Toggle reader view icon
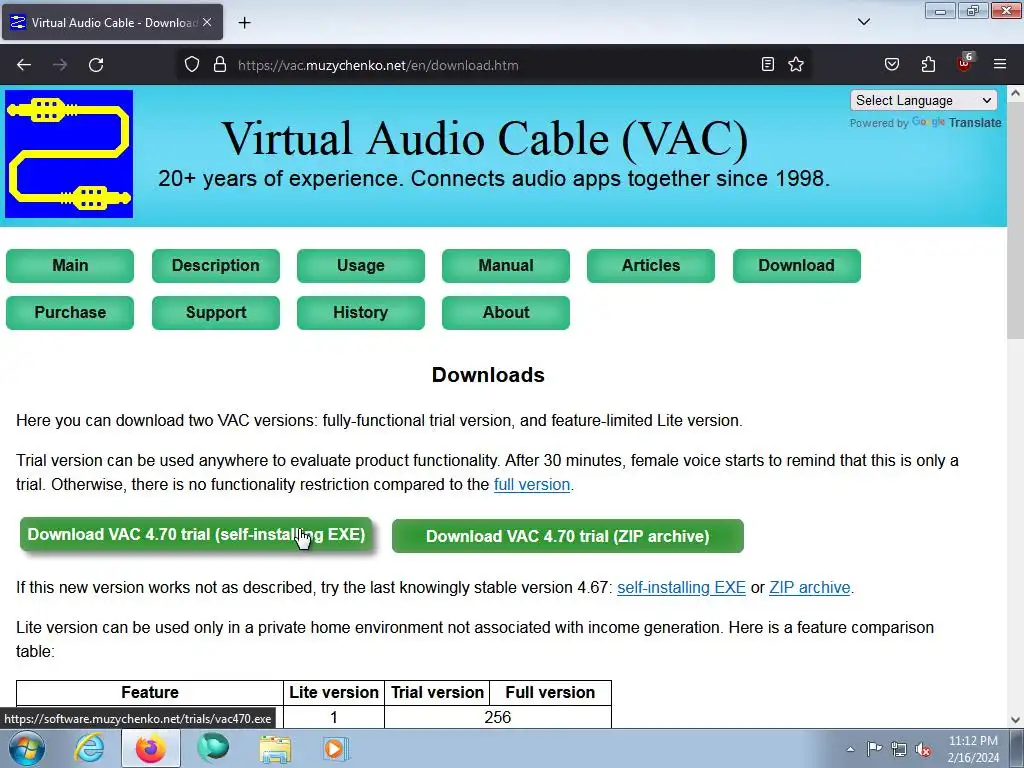 coord(768,64)
